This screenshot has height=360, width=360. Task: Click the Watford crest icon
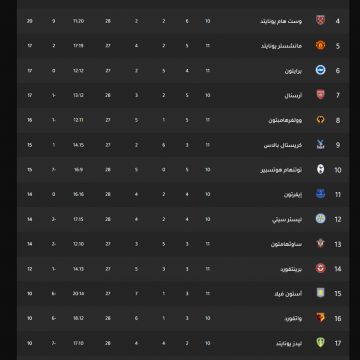320,318
